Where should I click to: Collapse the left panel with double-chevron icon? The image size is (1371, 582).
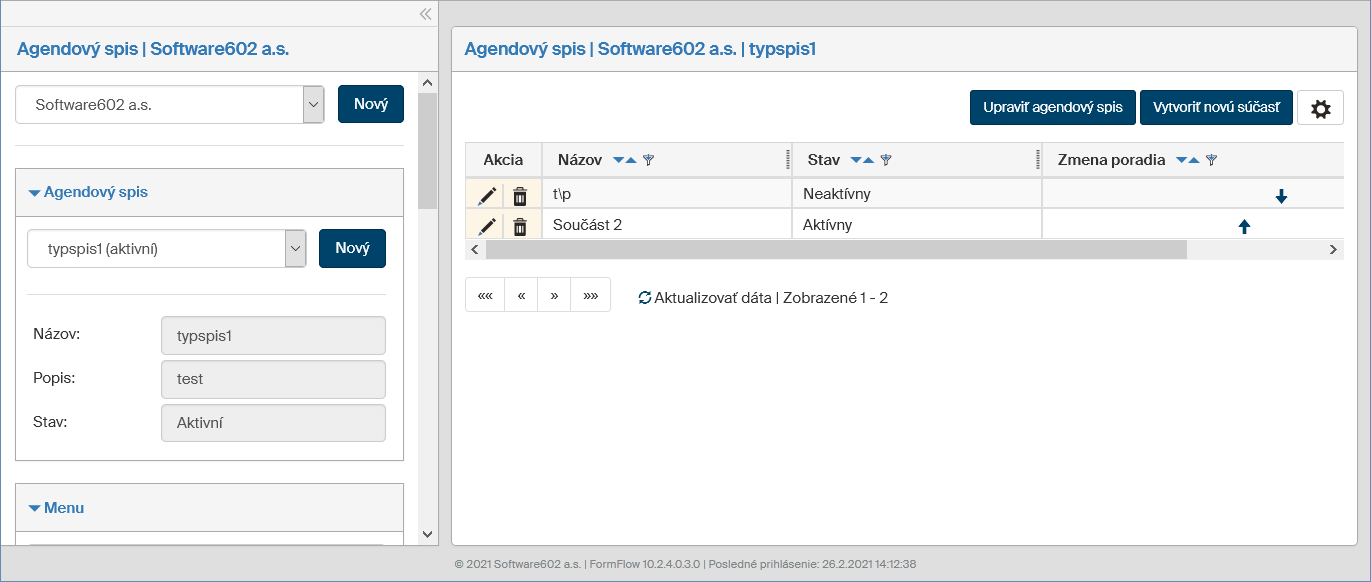click(425, 14)
